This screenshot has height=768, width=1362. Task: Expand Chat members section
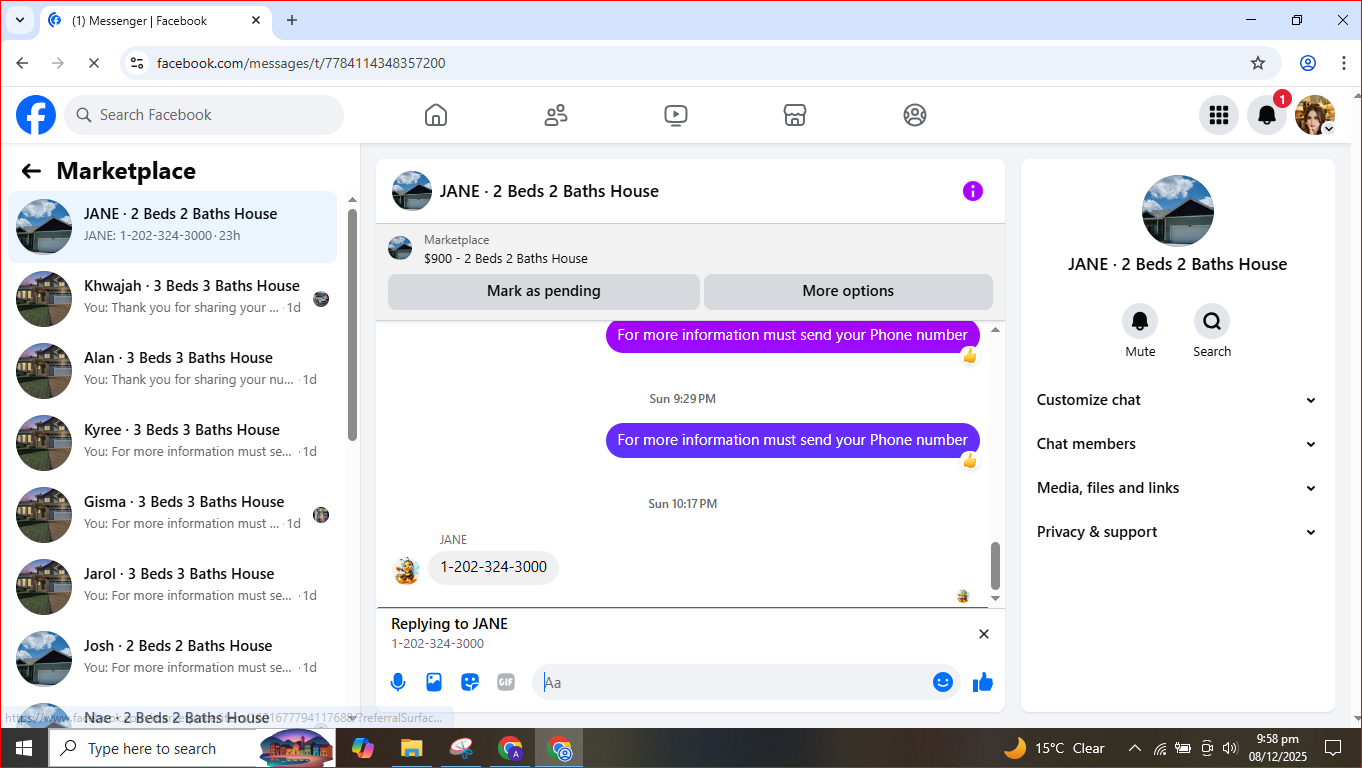1177,444
